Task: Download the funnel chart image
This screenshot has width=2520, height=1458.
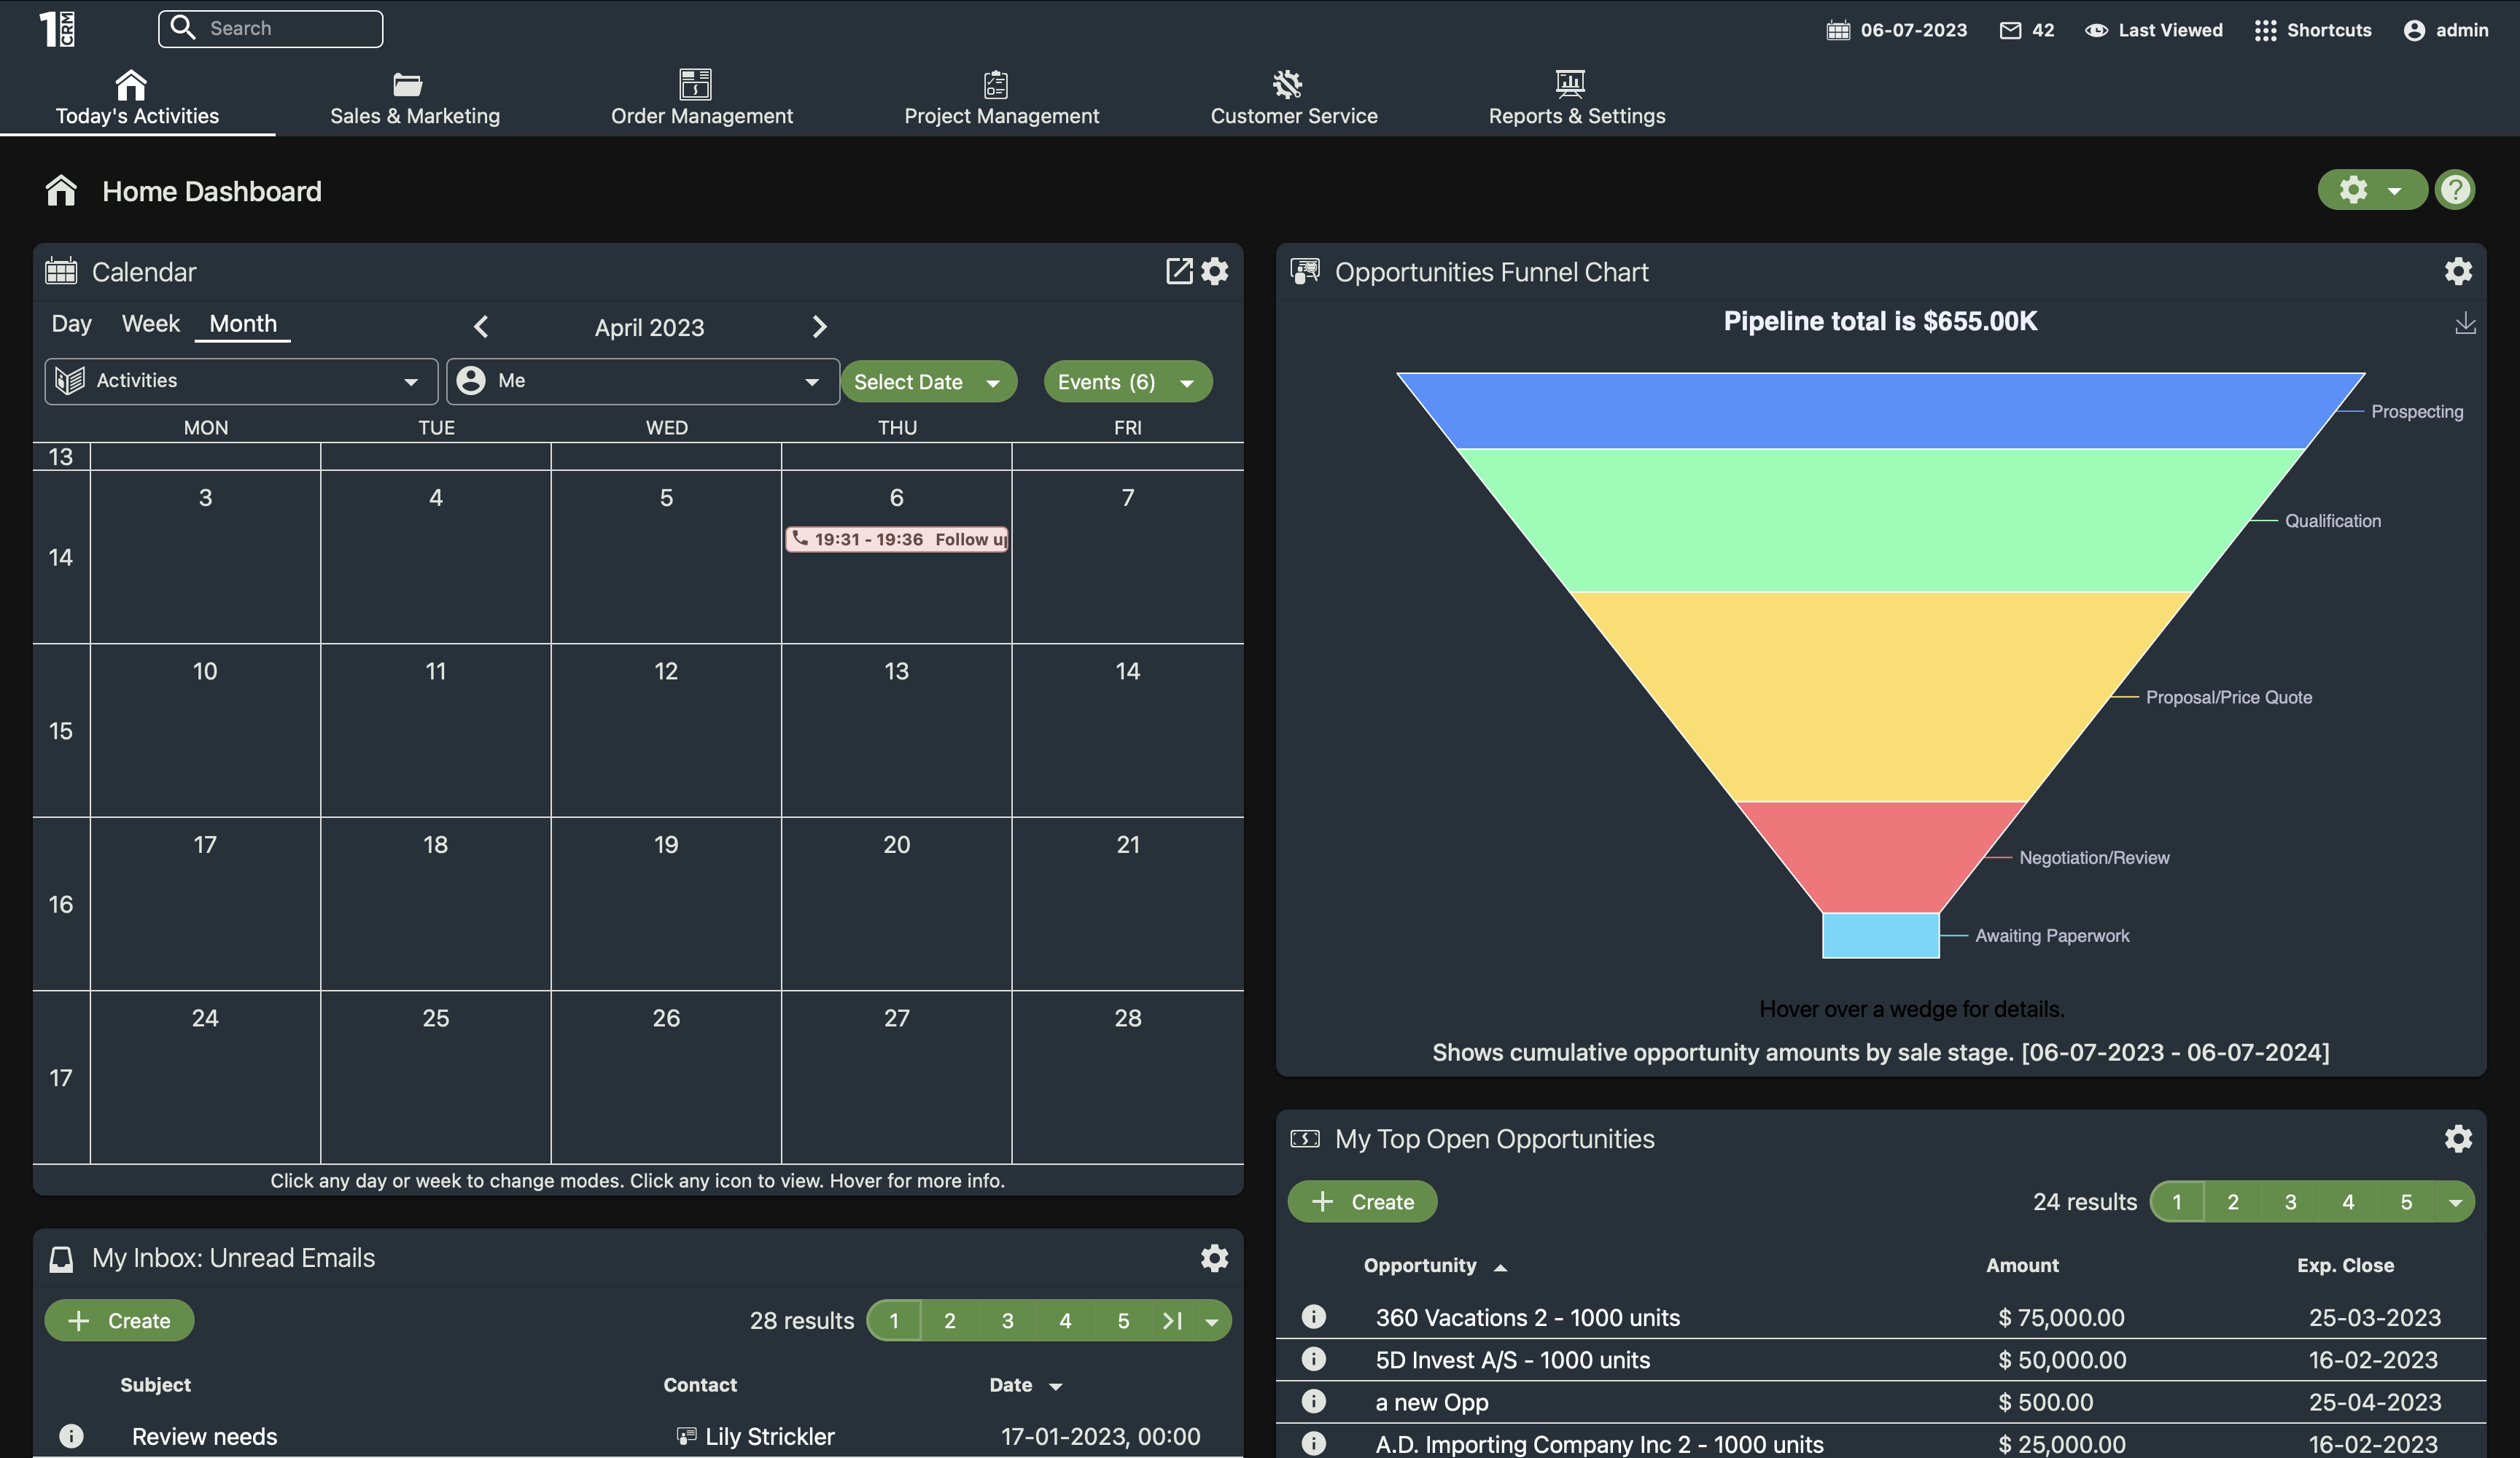Action: tap(2465, 323)
